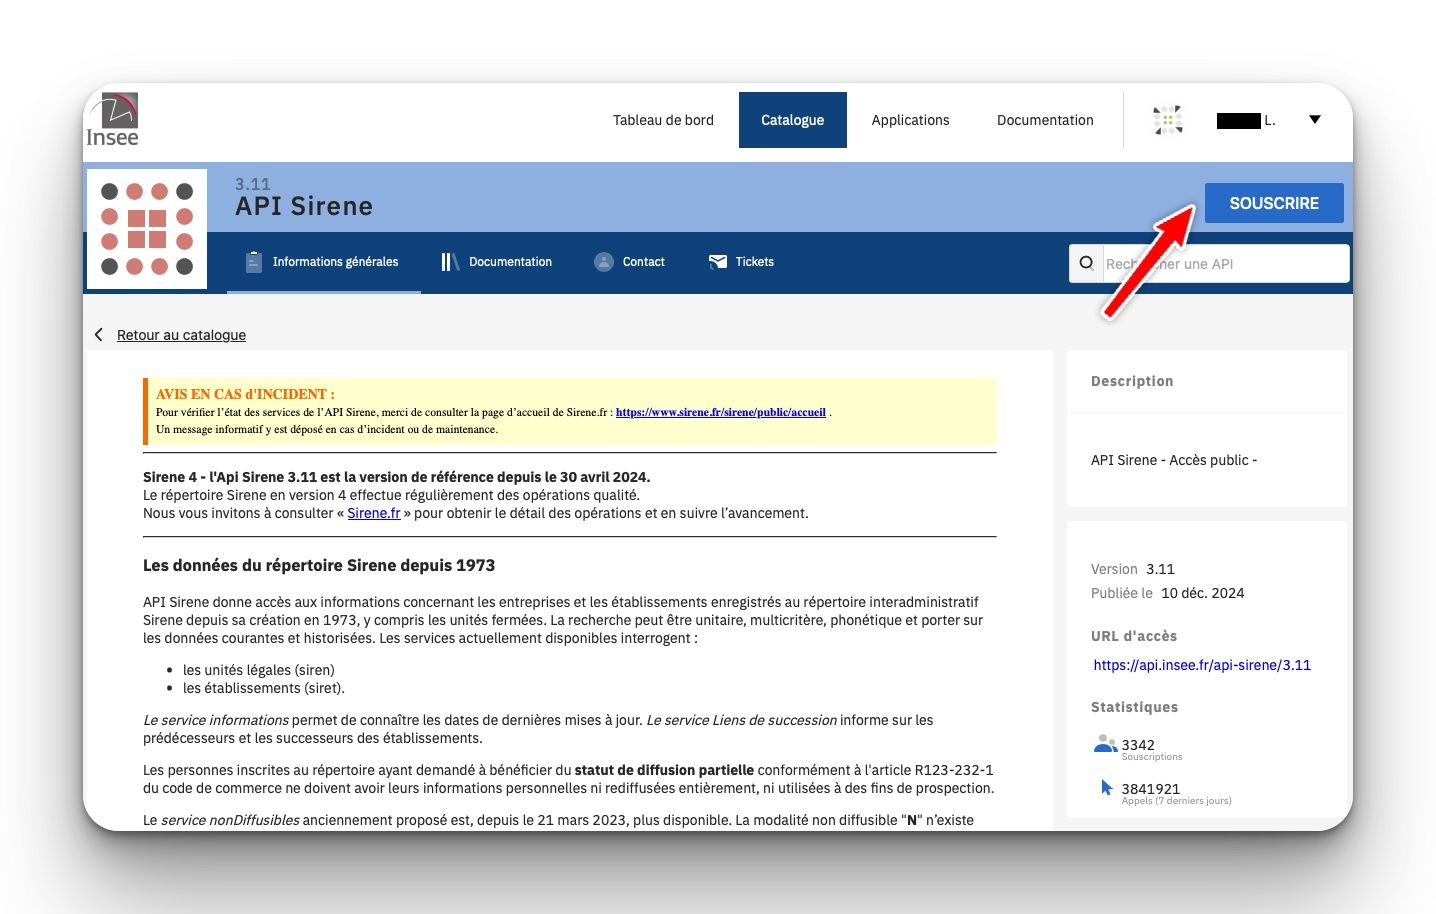Click the search magnifier icon
This screenshot has width=1436, height=914.
pyautogui.click(x=1086, y=264)
